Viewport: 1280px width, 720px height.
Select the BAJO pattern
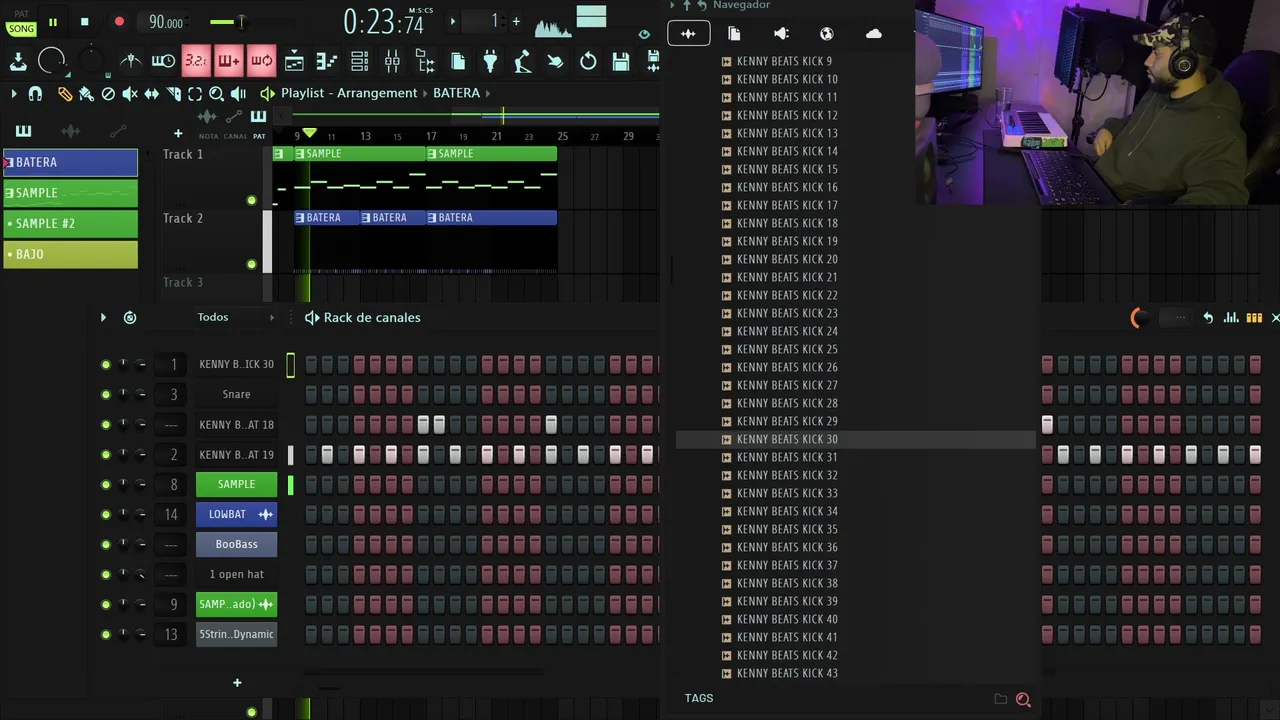click(70, 254)
